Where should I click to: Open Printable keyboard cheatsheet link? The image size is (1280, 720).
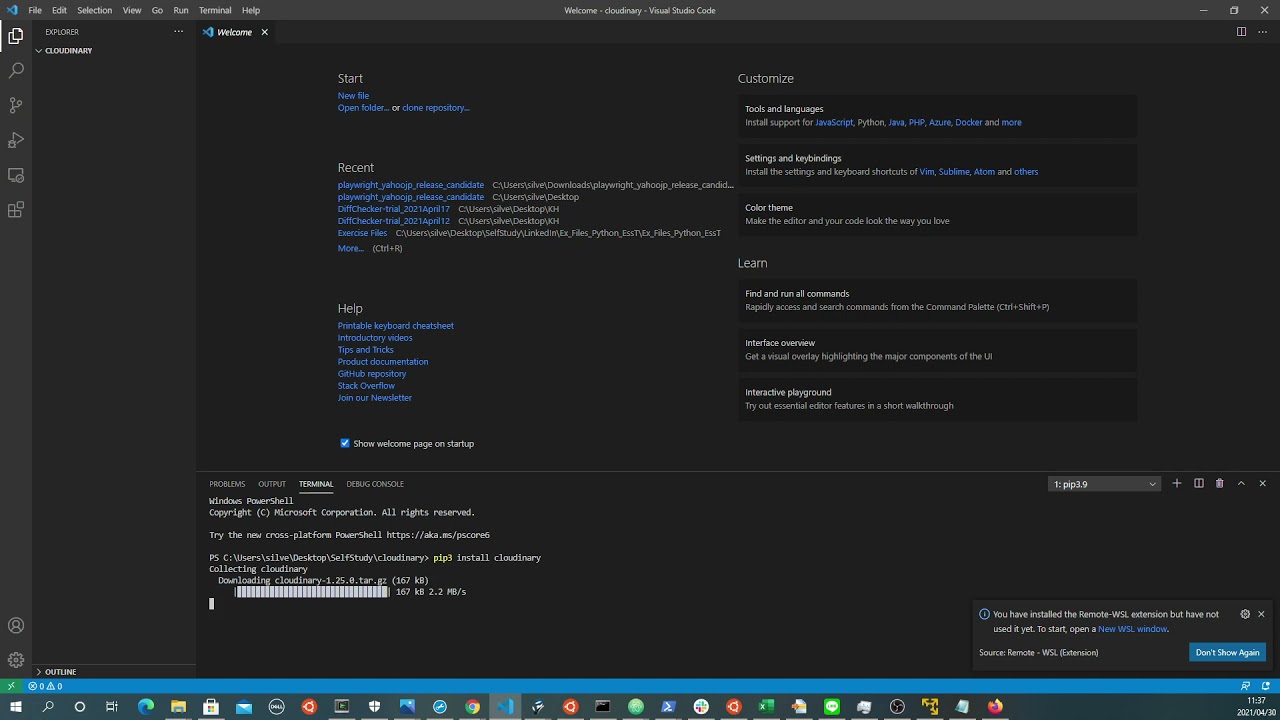[396, 326]
